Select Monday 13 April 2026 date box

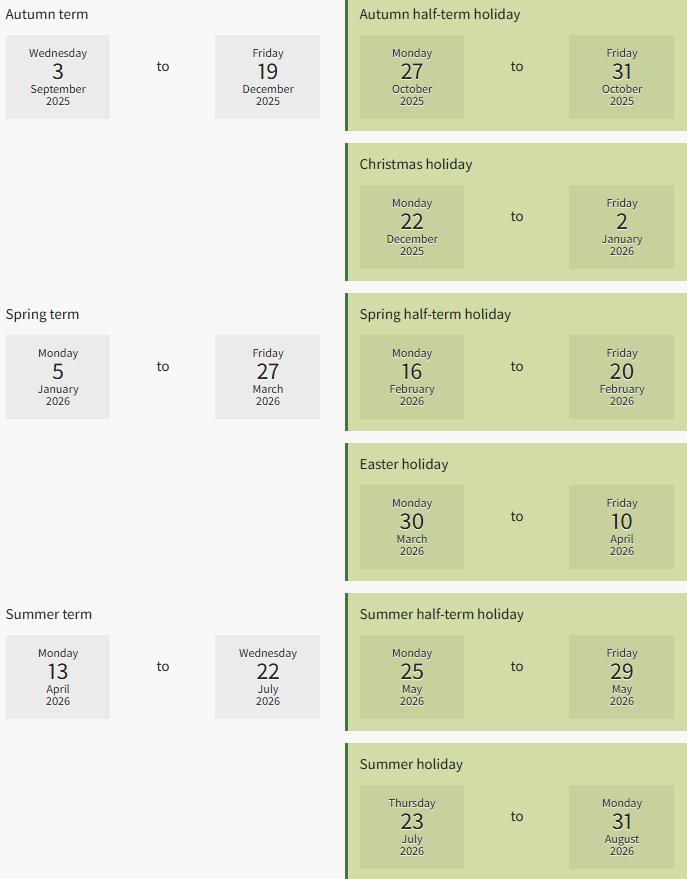[x=58, y=677]
